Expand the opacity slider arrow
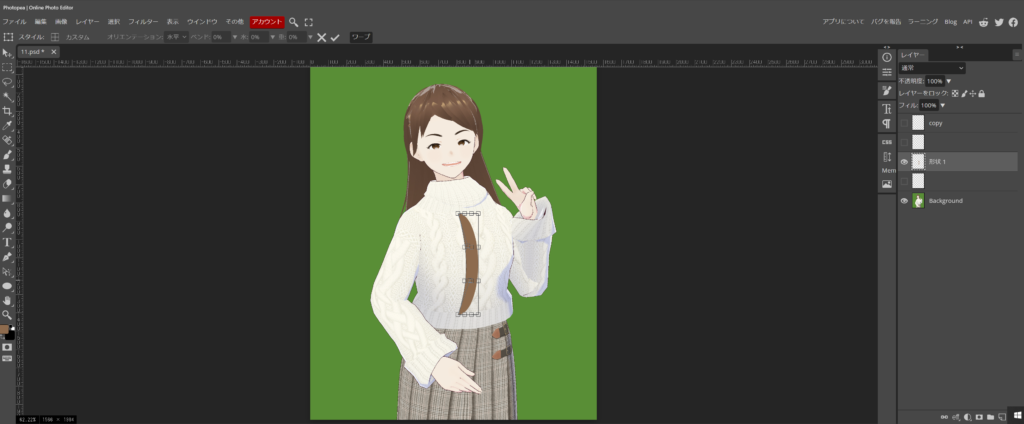This screenshot has height=424, width=1024. pos(948,81)
